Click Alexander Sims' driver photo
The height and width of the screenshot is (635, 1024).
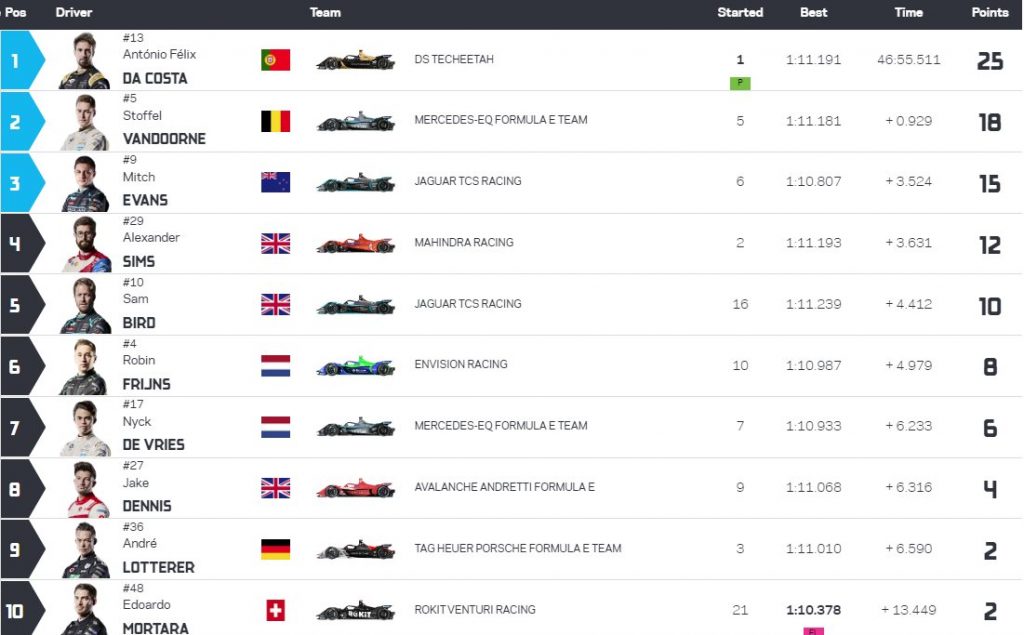[x=86, y=244]
